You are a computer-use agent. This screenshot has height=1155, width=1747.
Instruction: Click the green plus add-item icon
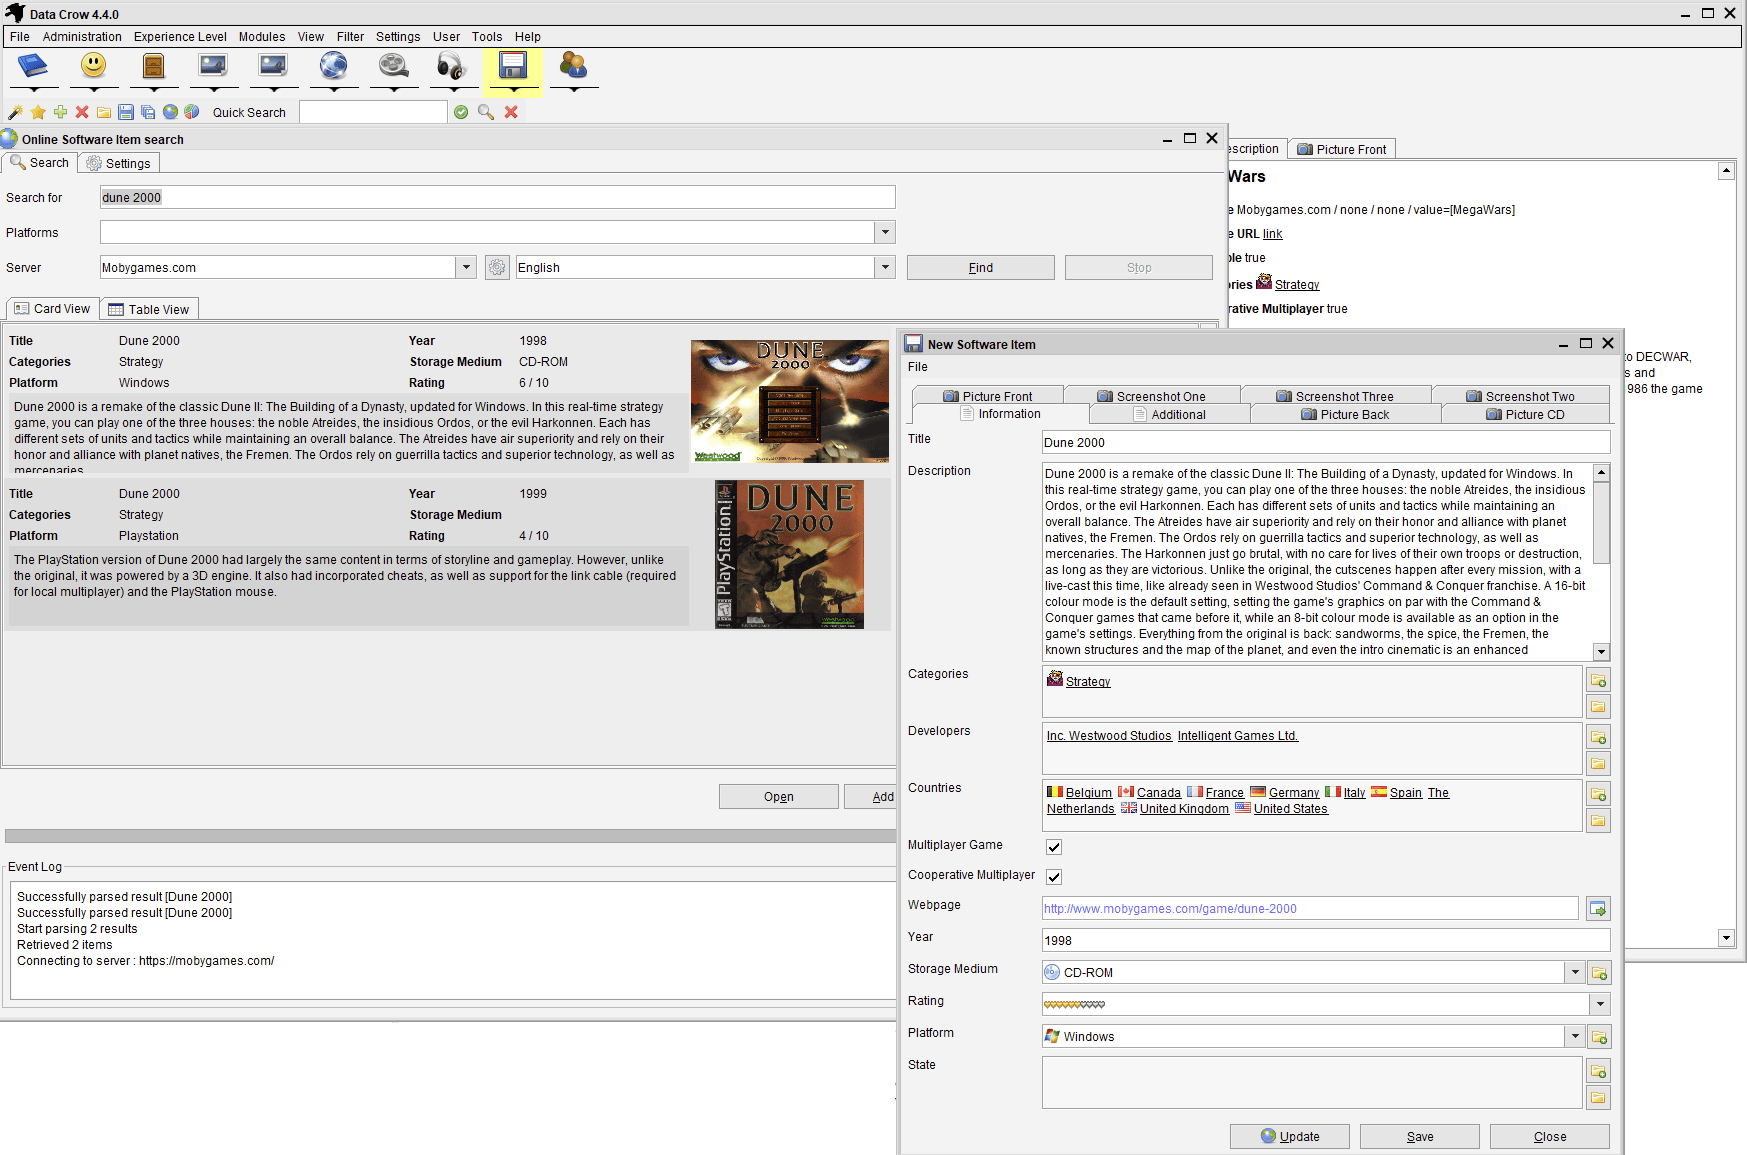[60, 112]
